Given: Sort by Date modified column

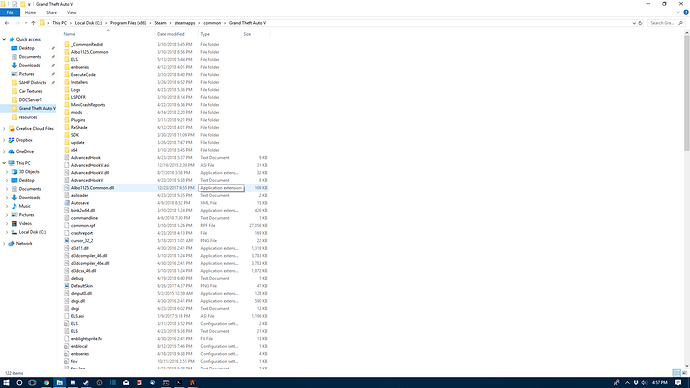Looking at the screenshot, I should tap(171, 34).
